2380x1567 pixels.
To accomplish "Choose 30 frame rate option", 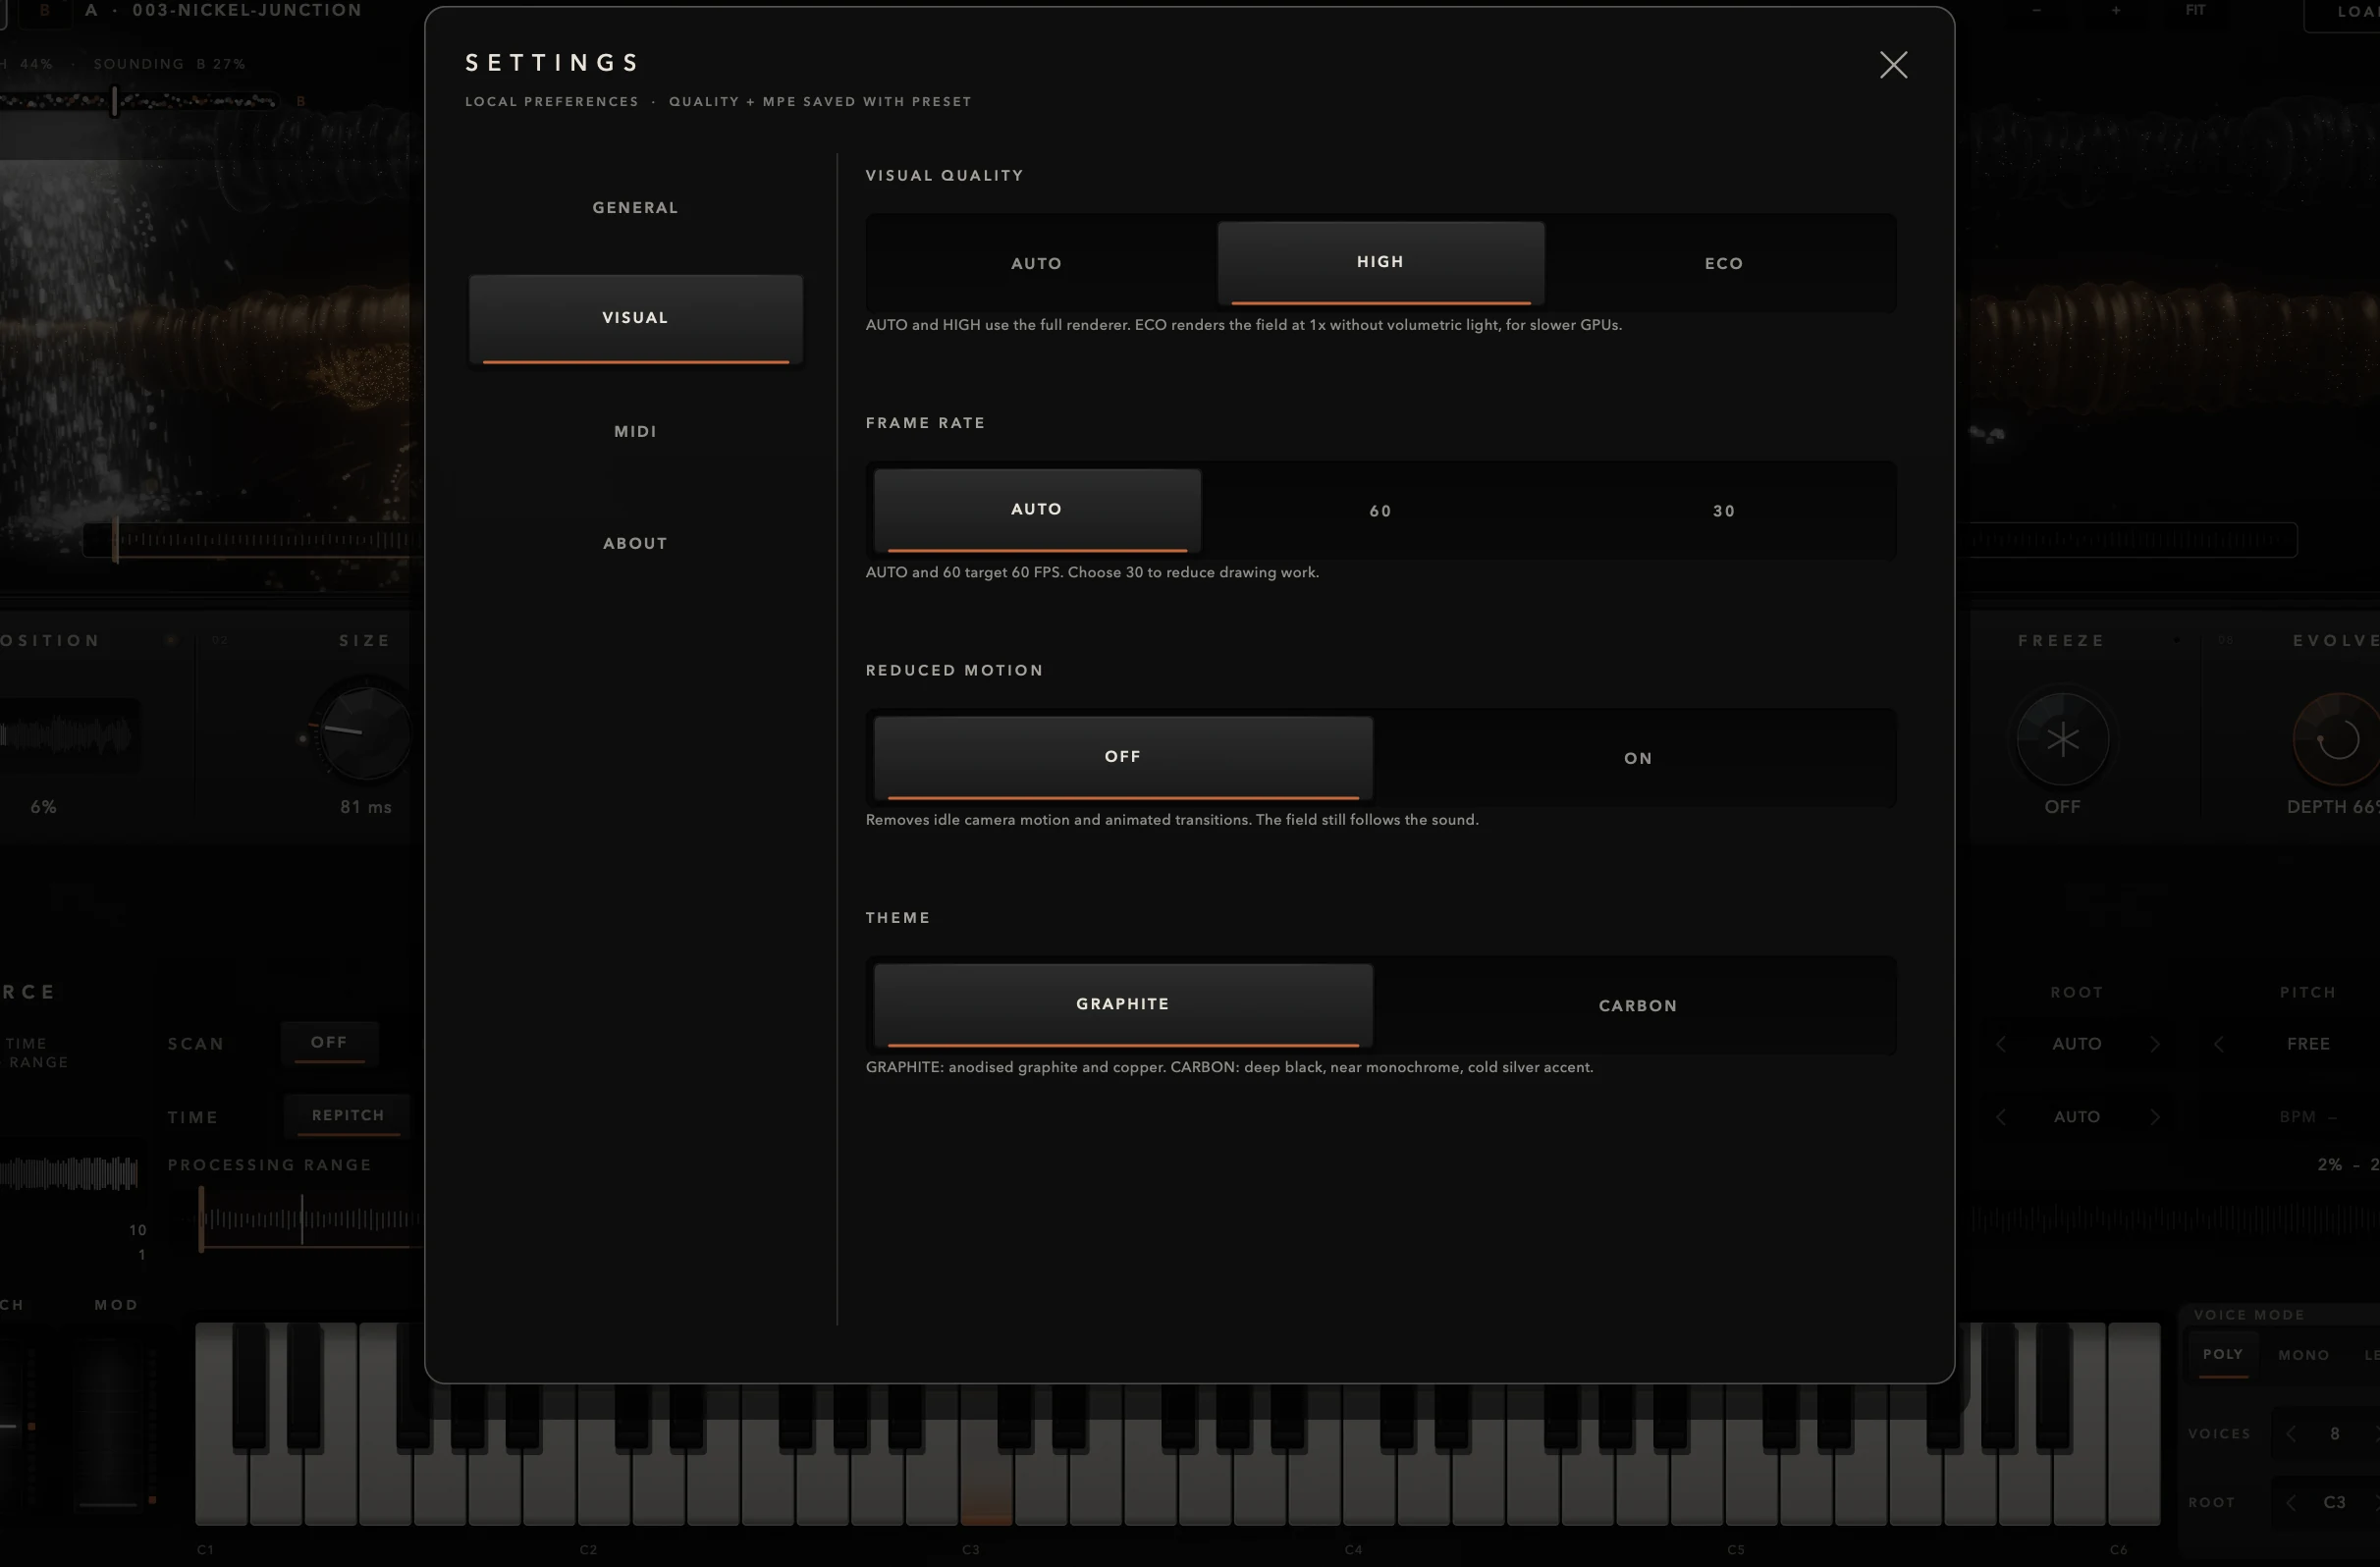I will coord(1723,511).
